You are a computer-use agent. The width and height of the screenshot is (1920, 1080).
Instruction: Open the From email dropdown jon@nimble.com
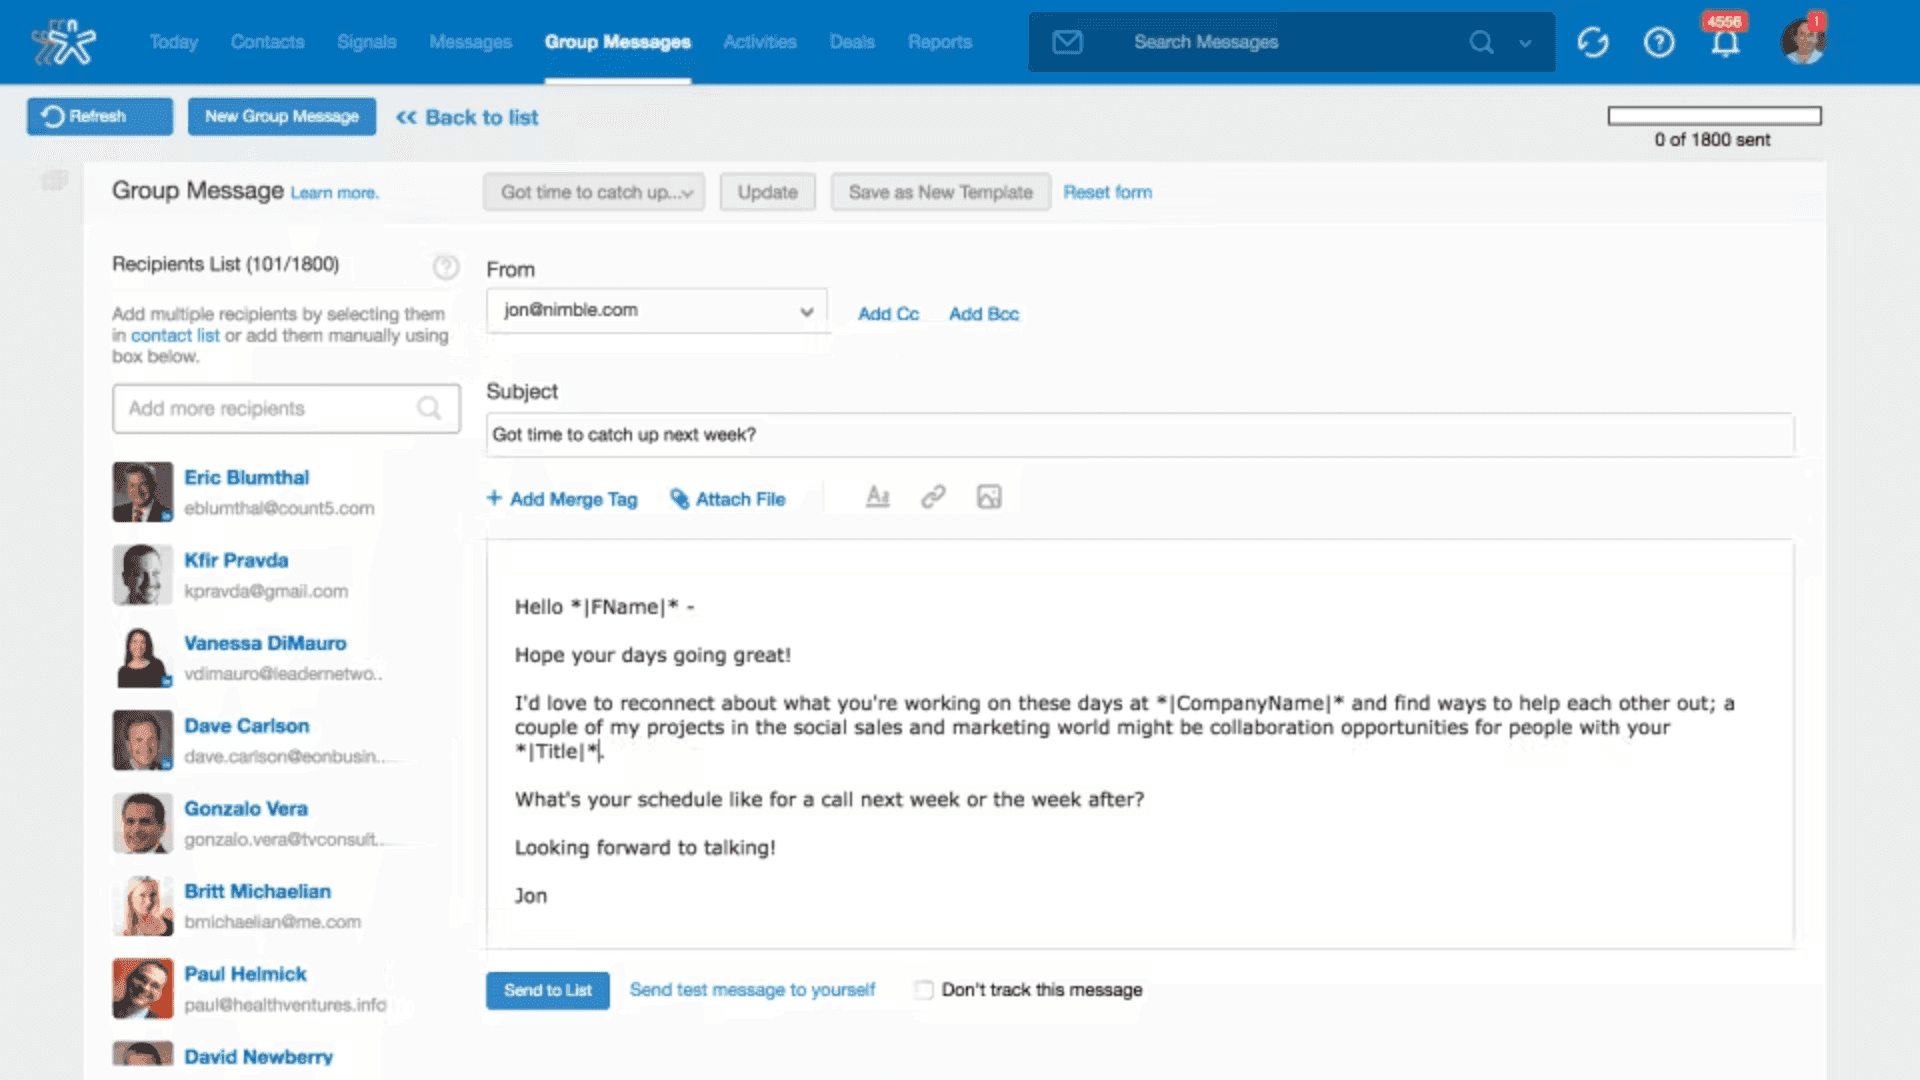[657, 311]
